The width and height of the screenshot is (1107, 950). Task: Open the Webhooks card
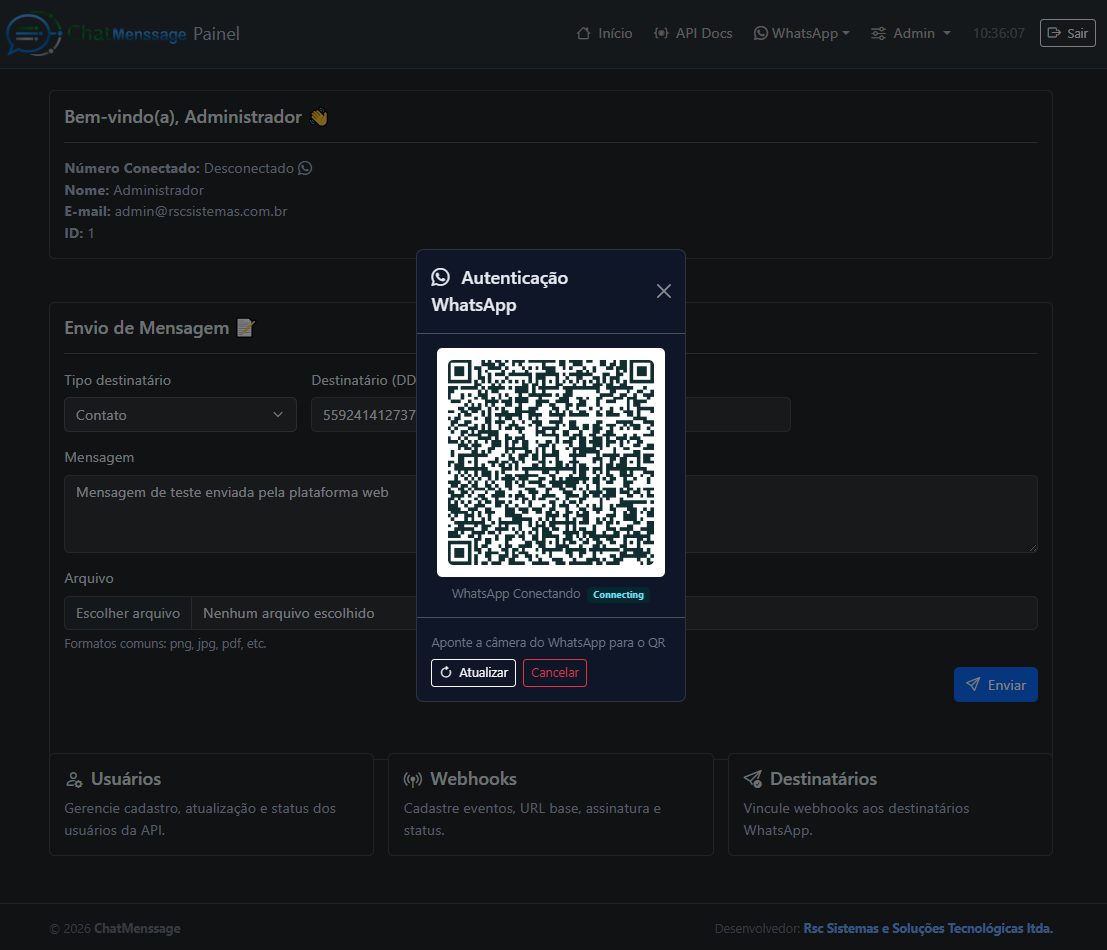pos(551,805)
